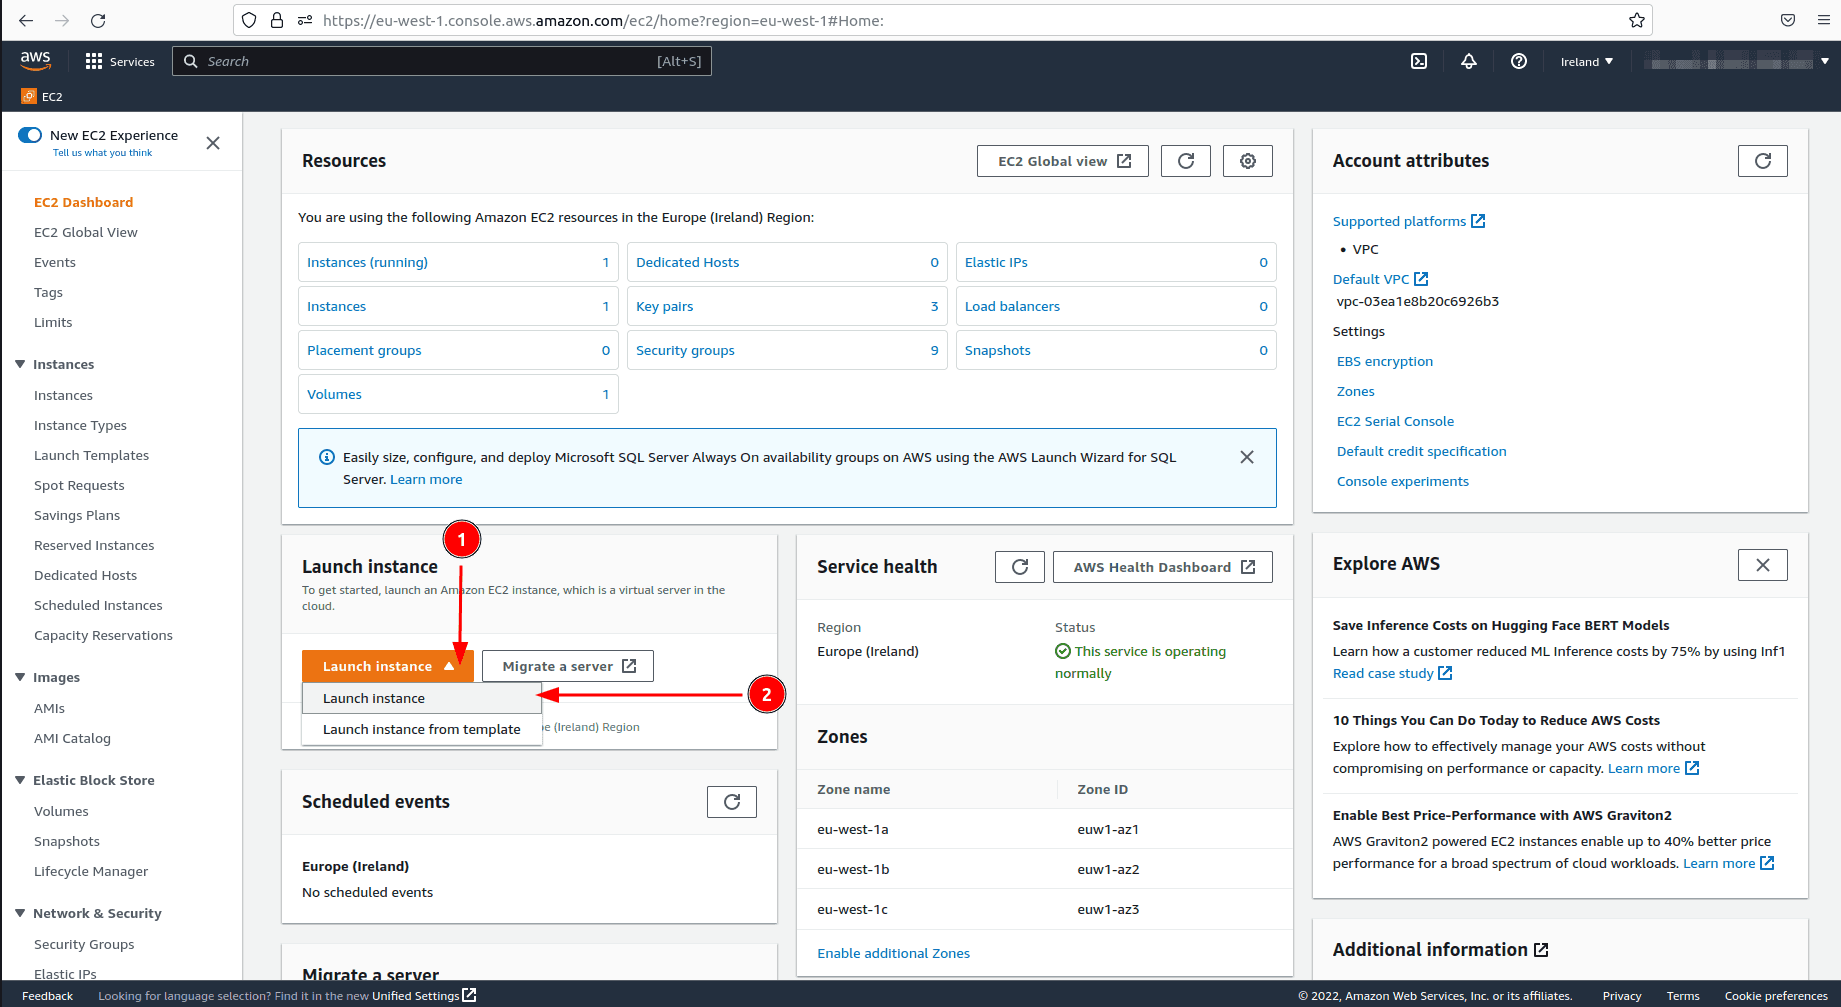Click the Unified Settings external link icon
Screen dimensions: 1841x1007
click(470, 995)
